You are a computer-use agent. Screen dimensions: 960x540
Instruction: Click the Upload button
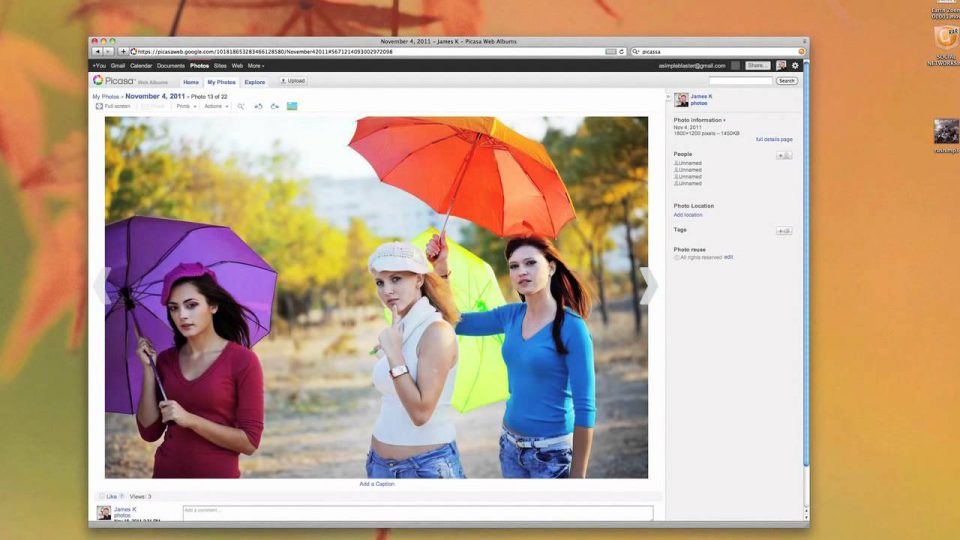[x=293, y=81]
